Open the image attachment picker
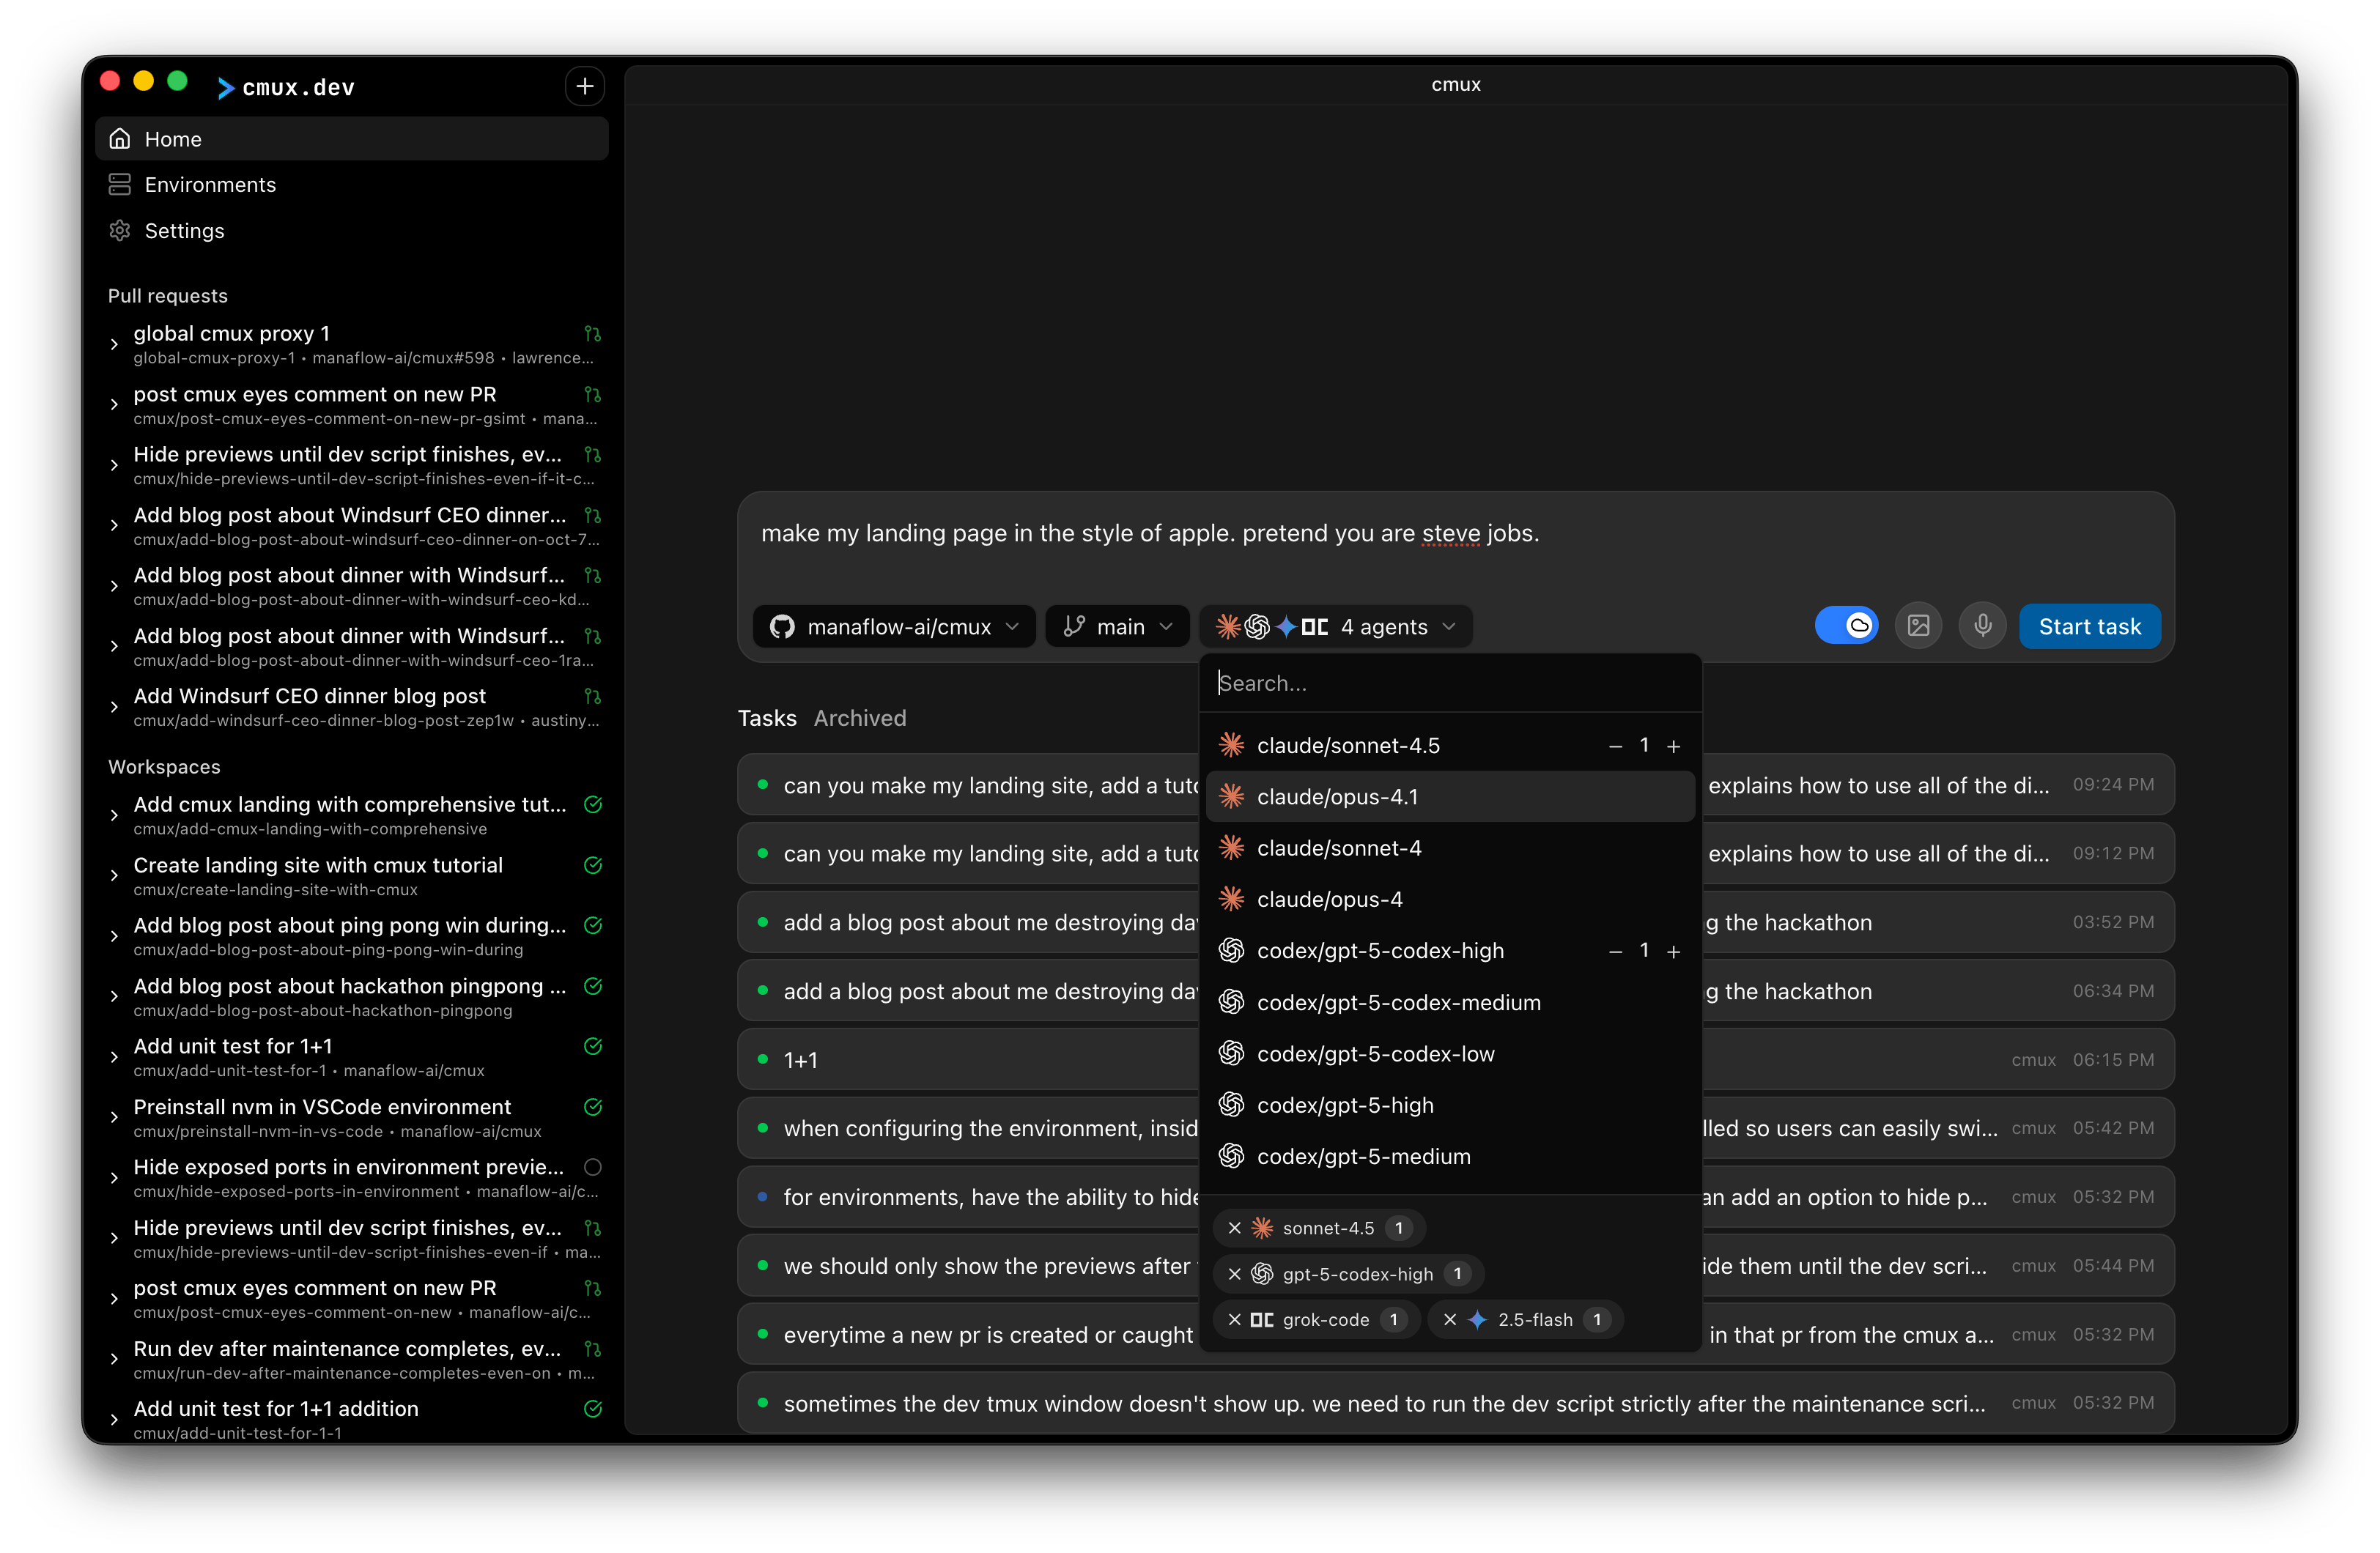 [x=1918, y=625]
